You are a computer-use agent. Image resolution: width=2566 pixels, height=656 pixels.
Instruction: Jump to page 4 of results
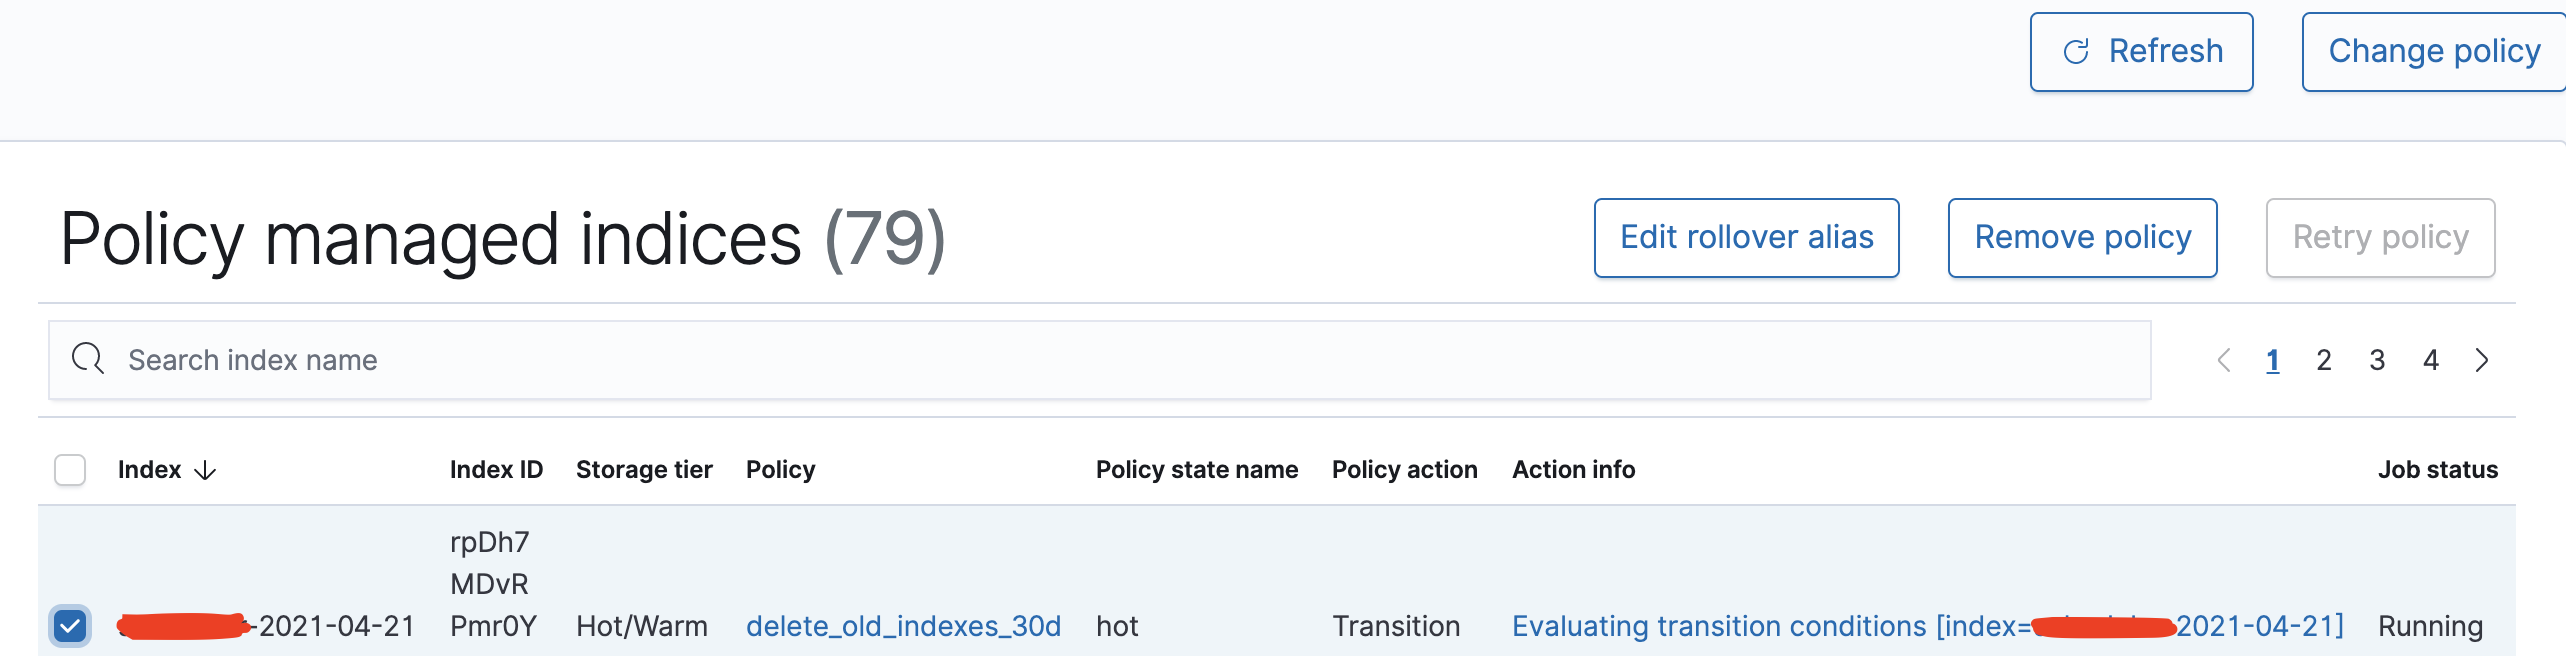tap(2431, 360)
